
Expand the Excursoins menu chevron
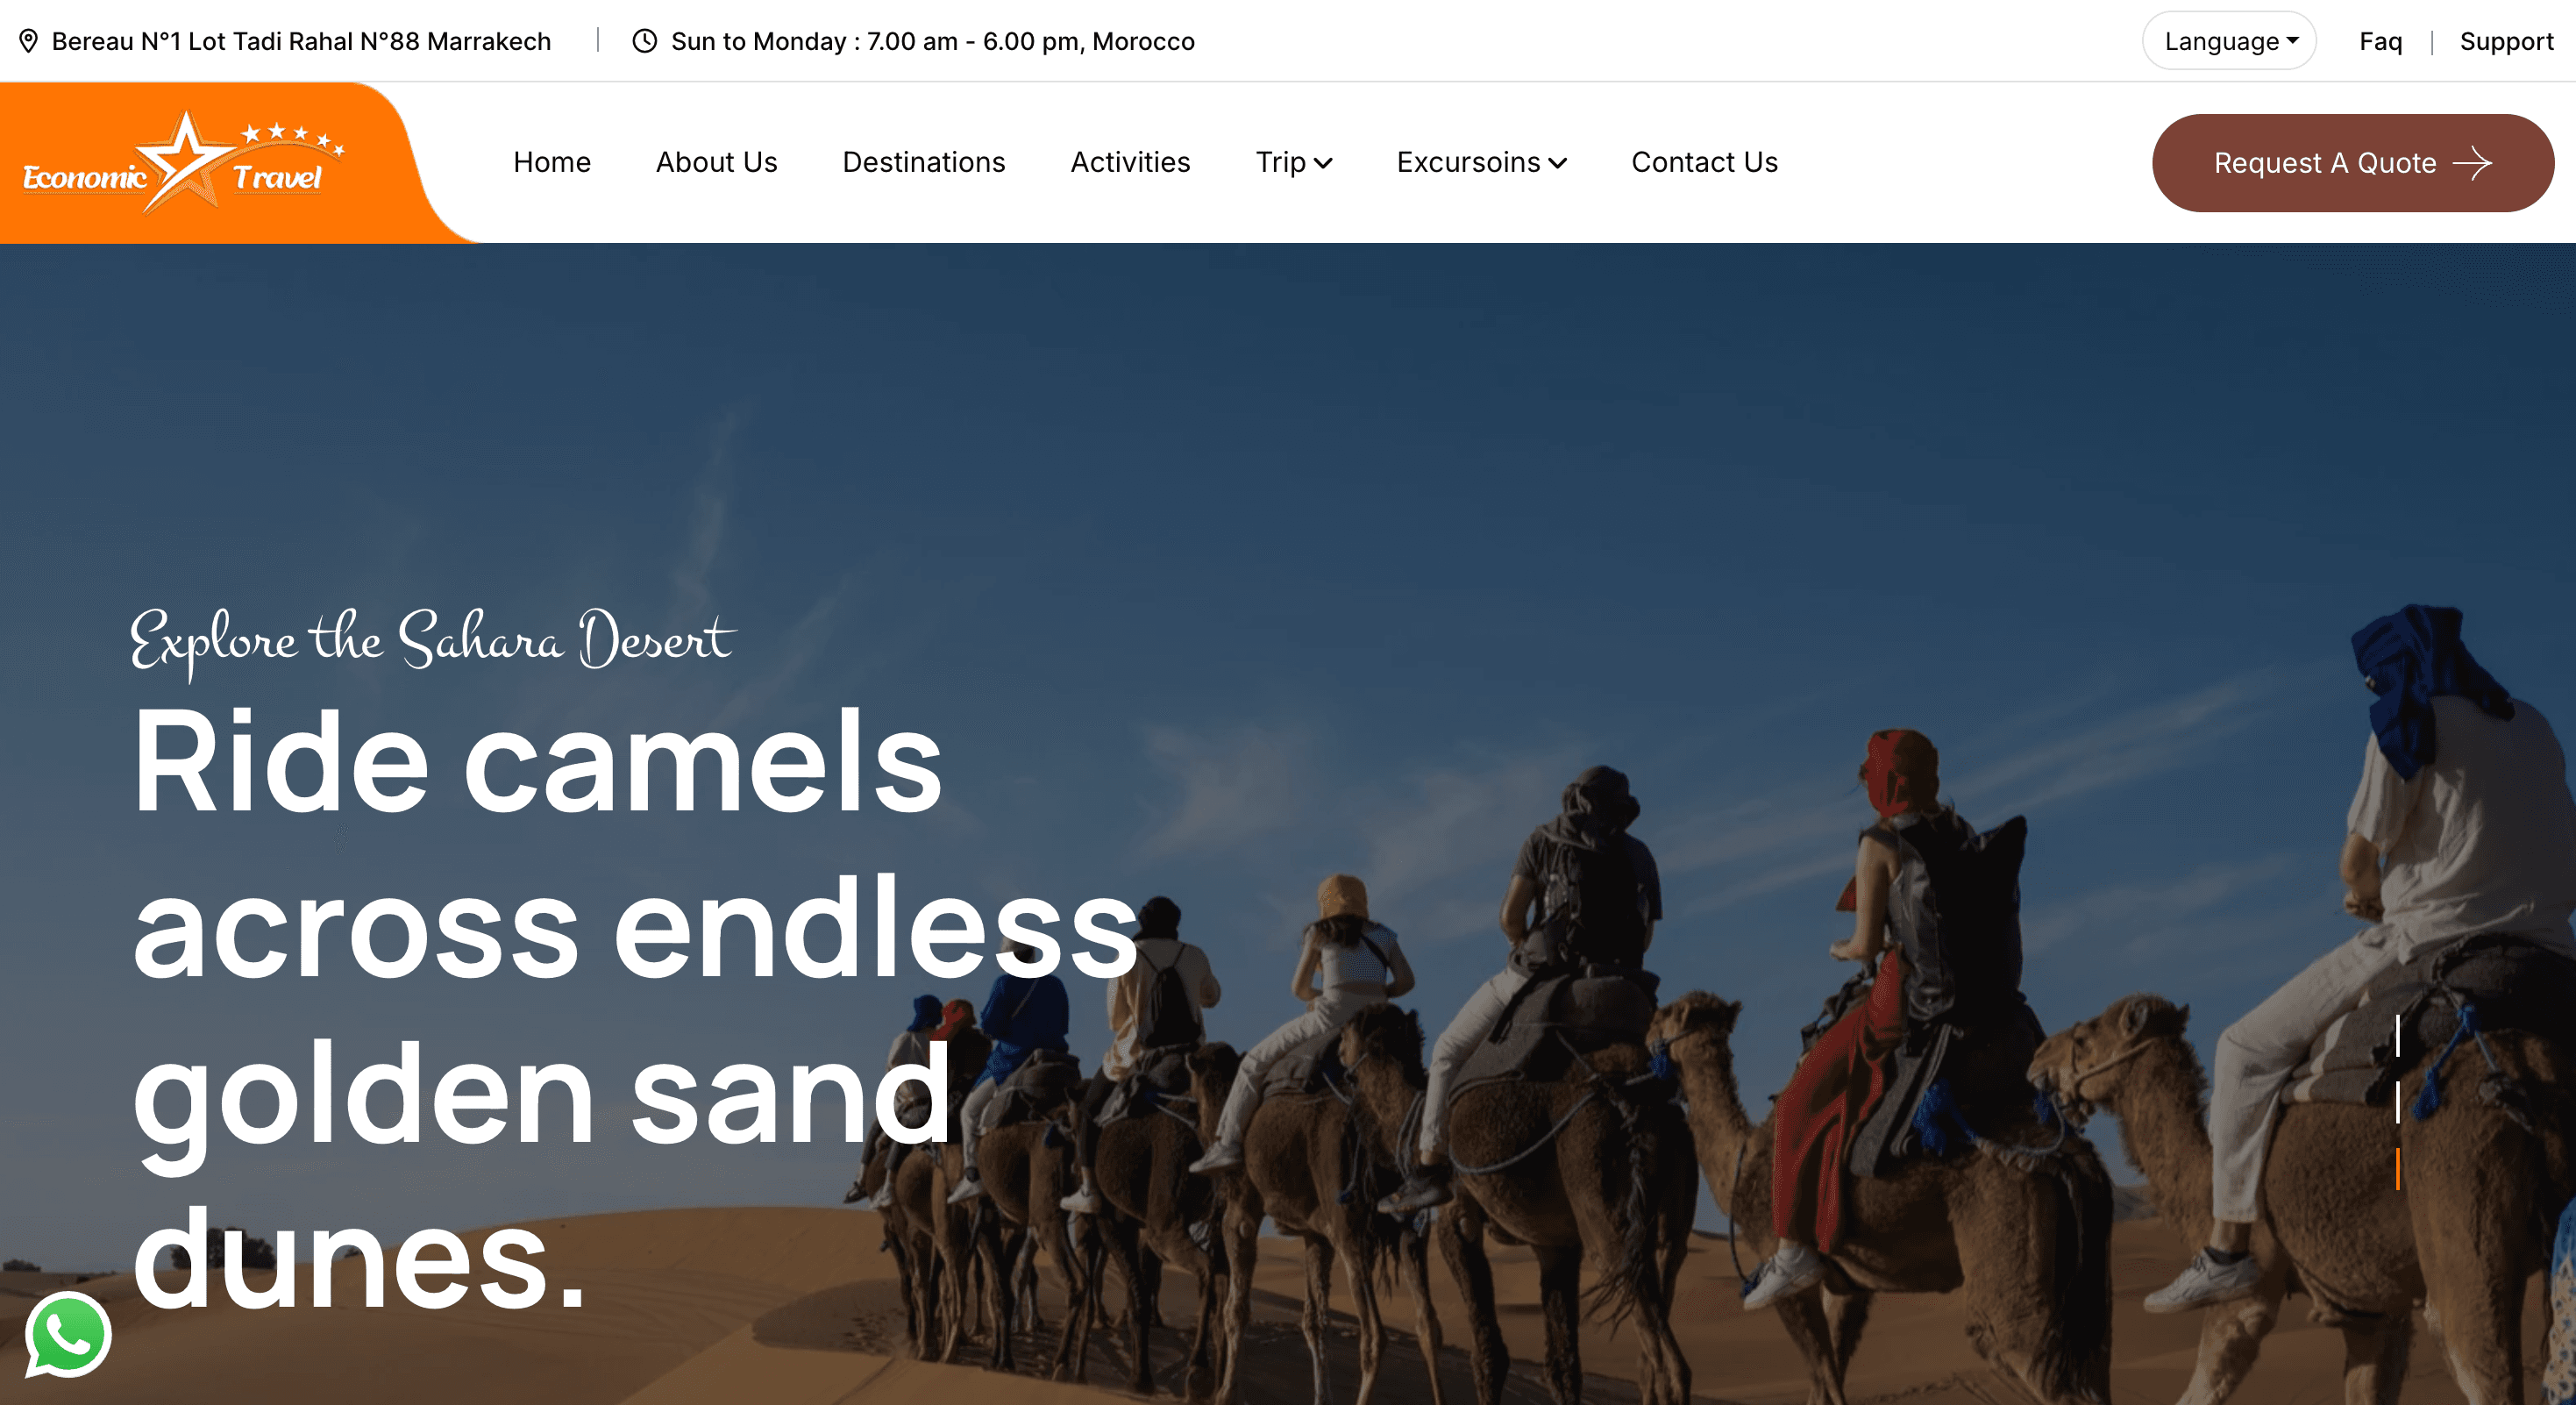point(1557,163)
